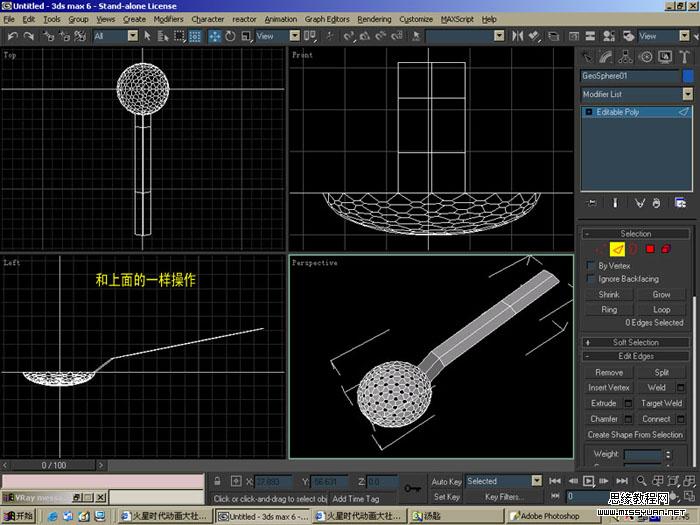This screenshot has width=700, height=525.
Task: Toggle Show End Result icon in stack
Action: pos(615,203)
